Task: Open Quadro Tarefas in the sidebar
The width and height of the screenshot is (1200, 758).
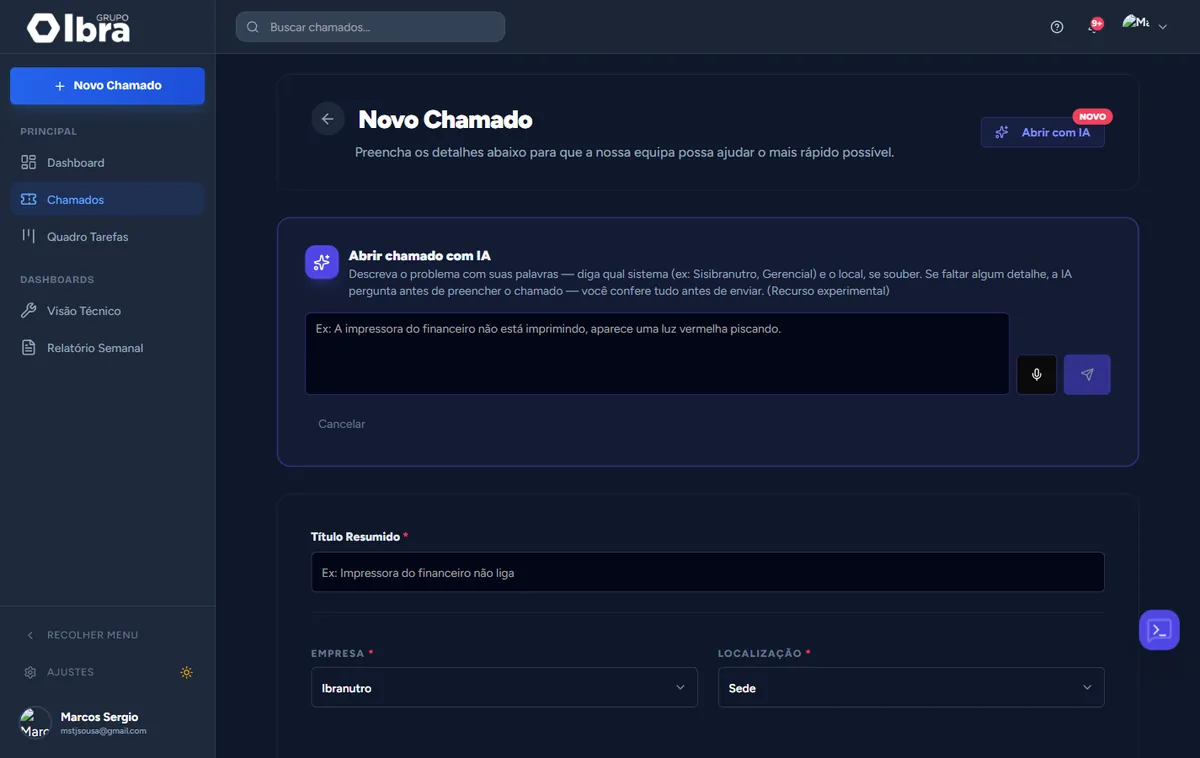Action: click(x=107, y=236)
